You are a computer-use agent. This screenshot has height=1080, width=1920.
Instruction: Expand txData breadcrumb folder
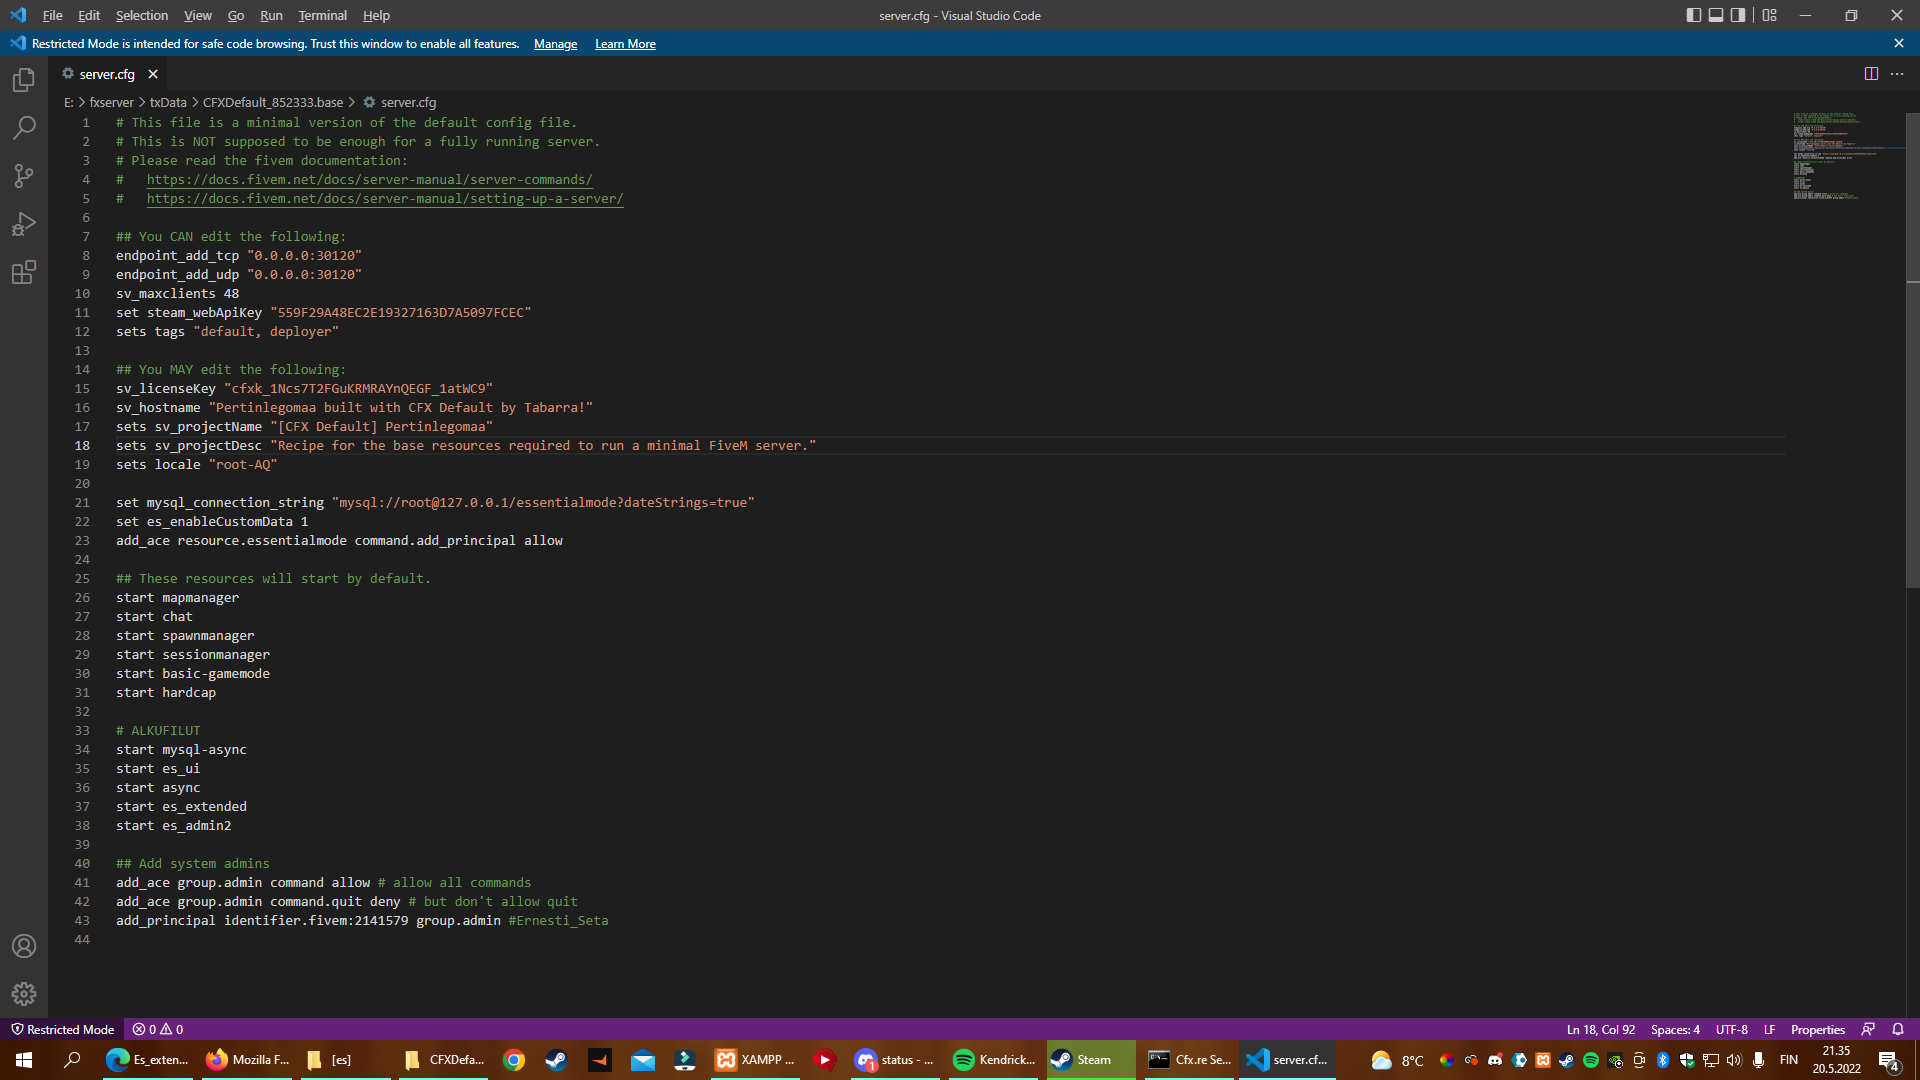[x=168, y=102]
